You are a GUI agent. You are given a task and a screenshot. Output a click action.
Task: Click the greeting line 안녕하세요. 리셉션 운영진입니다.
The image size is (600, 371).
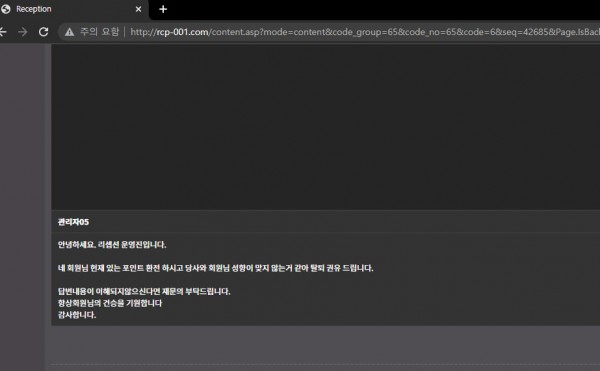(112, 245)
